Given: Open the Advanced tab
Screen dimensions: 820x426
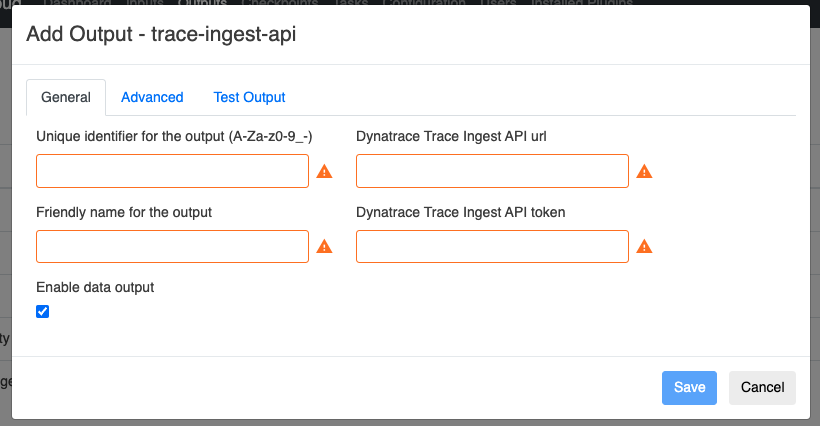Looking at the screenshot, I should [x=152, y=97].
